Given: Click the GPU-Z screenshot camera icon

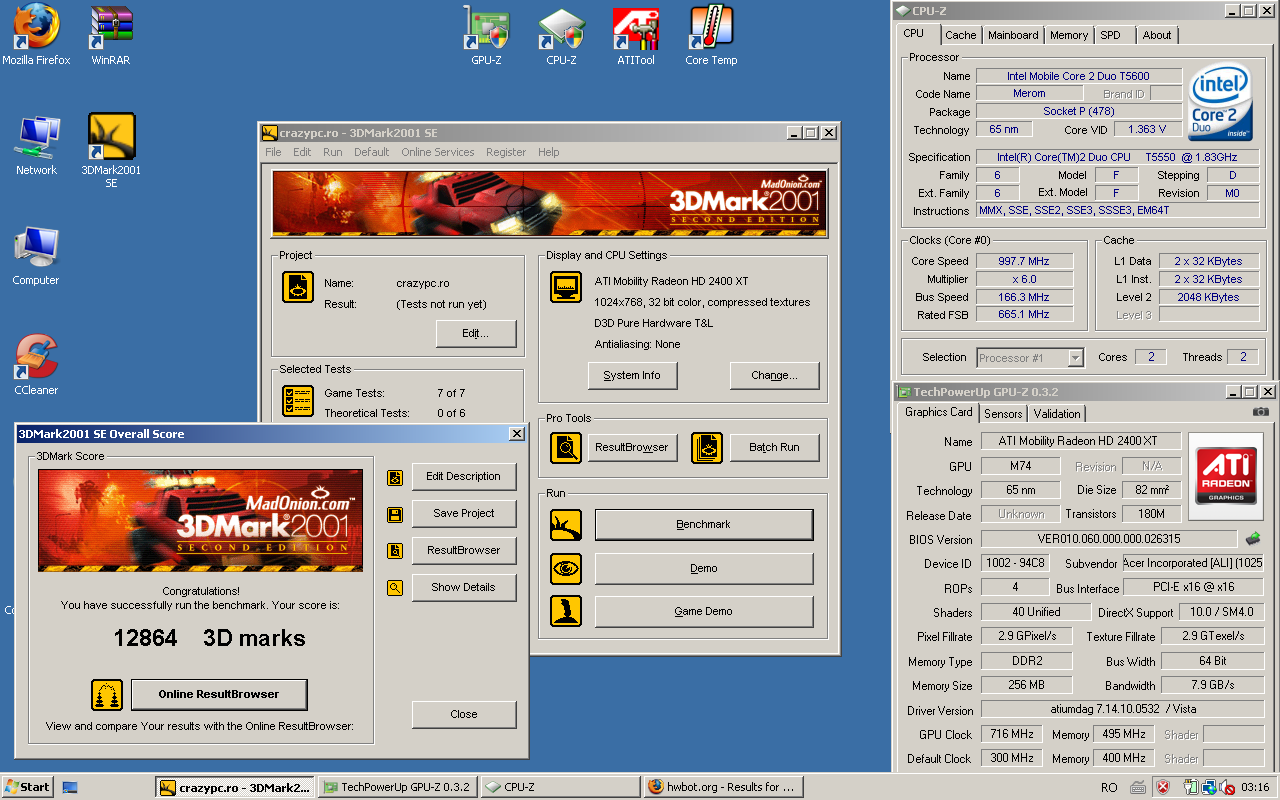Looking at the screenshot, I should tap(1260, 412).
